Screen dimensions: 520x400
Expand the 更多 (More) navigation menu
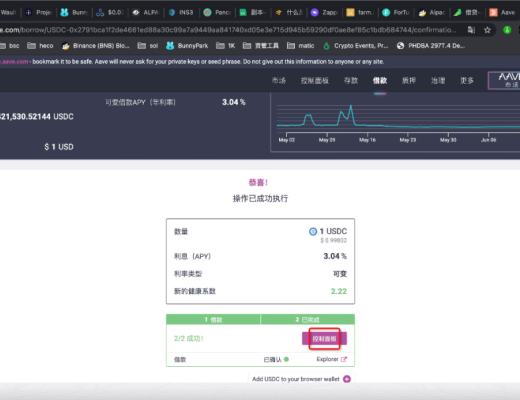(x=467, y=80)
